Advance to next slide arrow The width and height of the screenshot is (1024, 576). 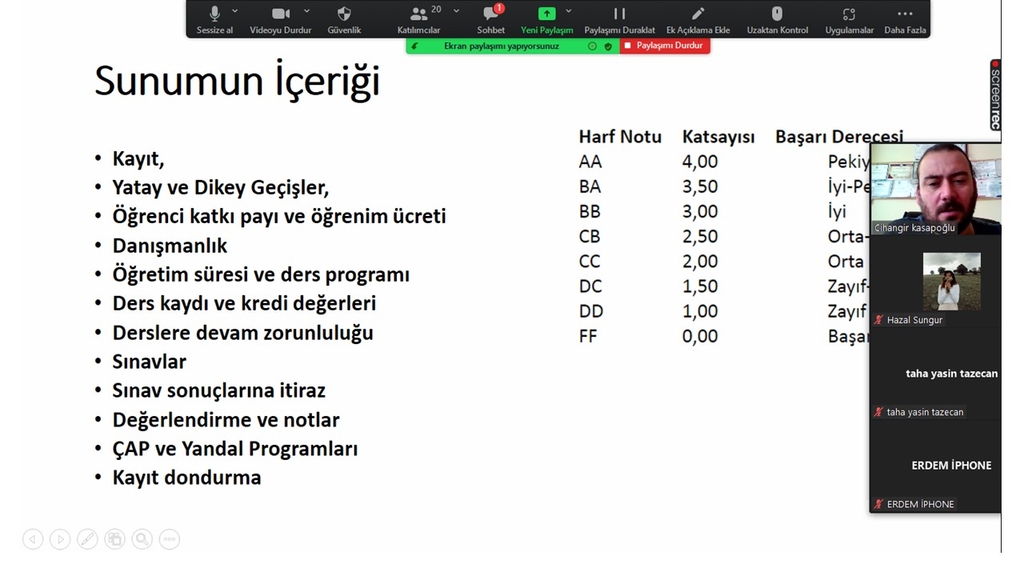60,540
